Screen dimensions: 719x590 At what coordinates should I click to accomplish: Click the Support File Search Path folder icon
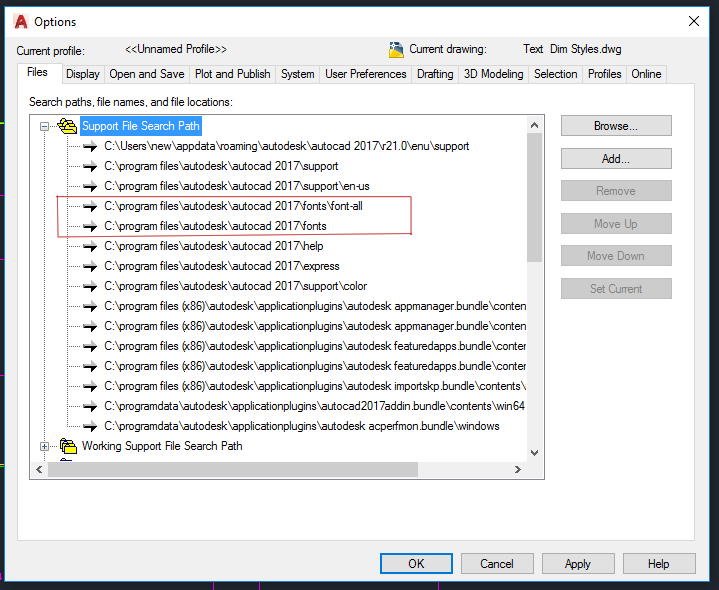click(x=67, y=126)
